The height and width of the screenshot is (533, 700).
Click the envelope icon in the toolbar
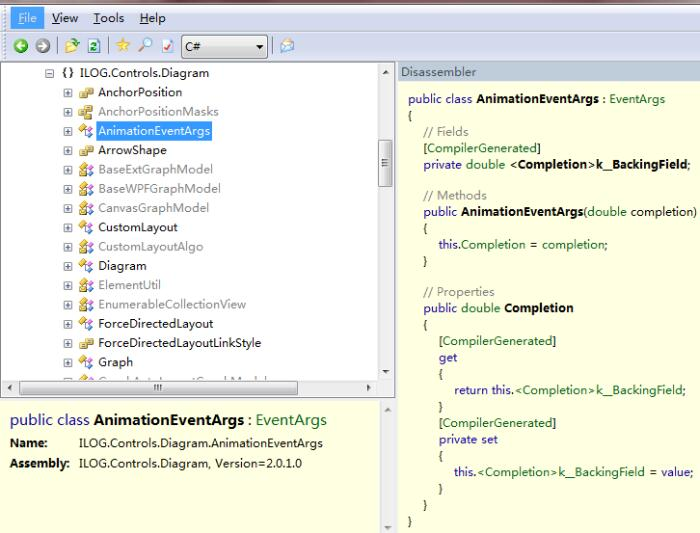click(288, 46)
